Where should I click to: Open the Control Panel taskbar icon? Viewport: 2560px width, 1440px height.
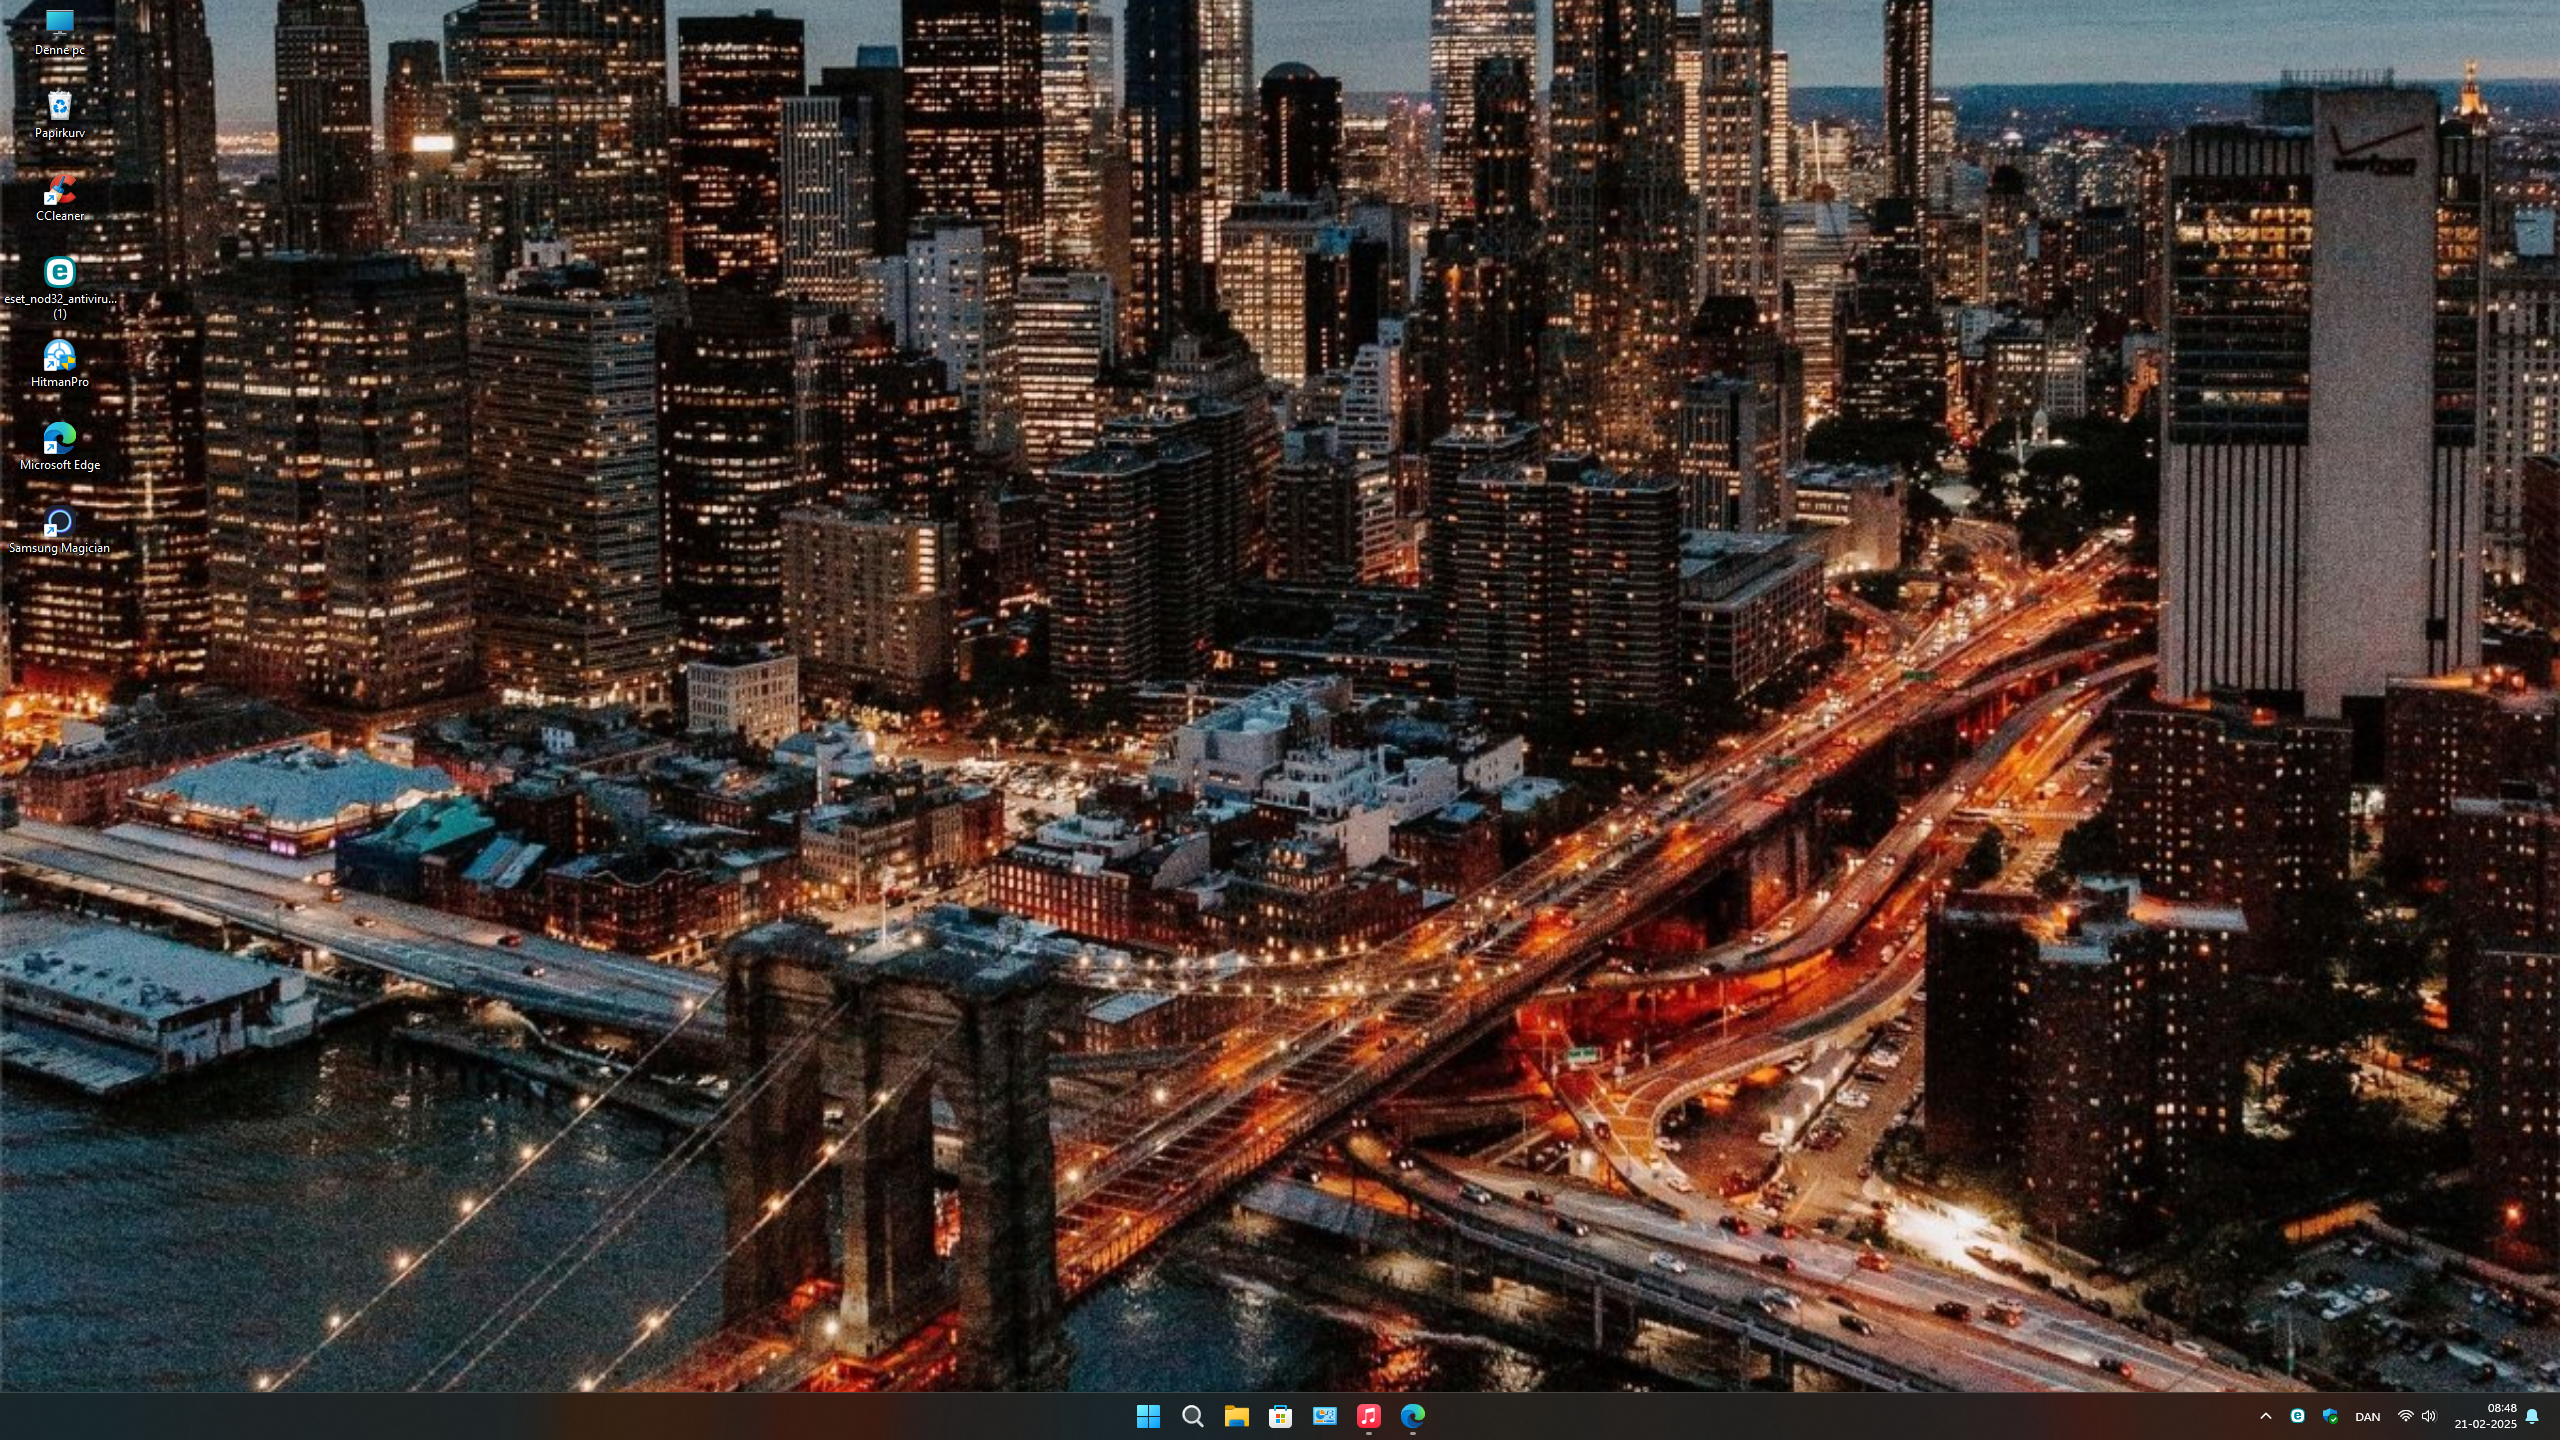(1324, 1416)
